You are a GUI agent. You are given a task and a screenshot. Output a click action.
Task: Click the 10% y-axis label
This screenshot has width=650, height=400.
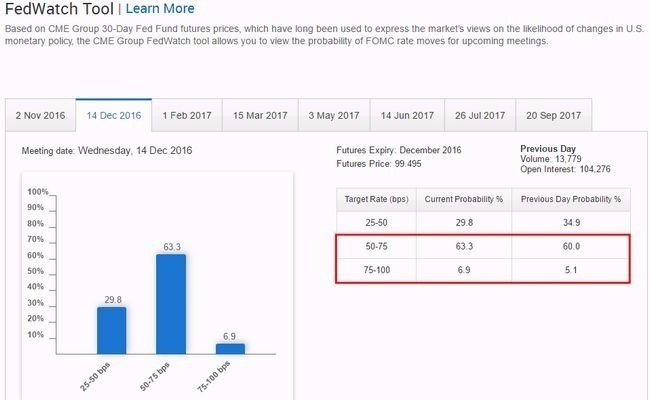pyautogui.click(x=35, y=335)
